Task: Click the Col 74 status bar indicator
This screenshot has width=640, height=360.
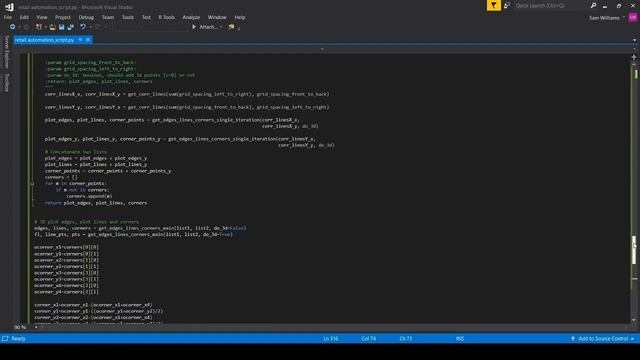Action: [369, 338]
